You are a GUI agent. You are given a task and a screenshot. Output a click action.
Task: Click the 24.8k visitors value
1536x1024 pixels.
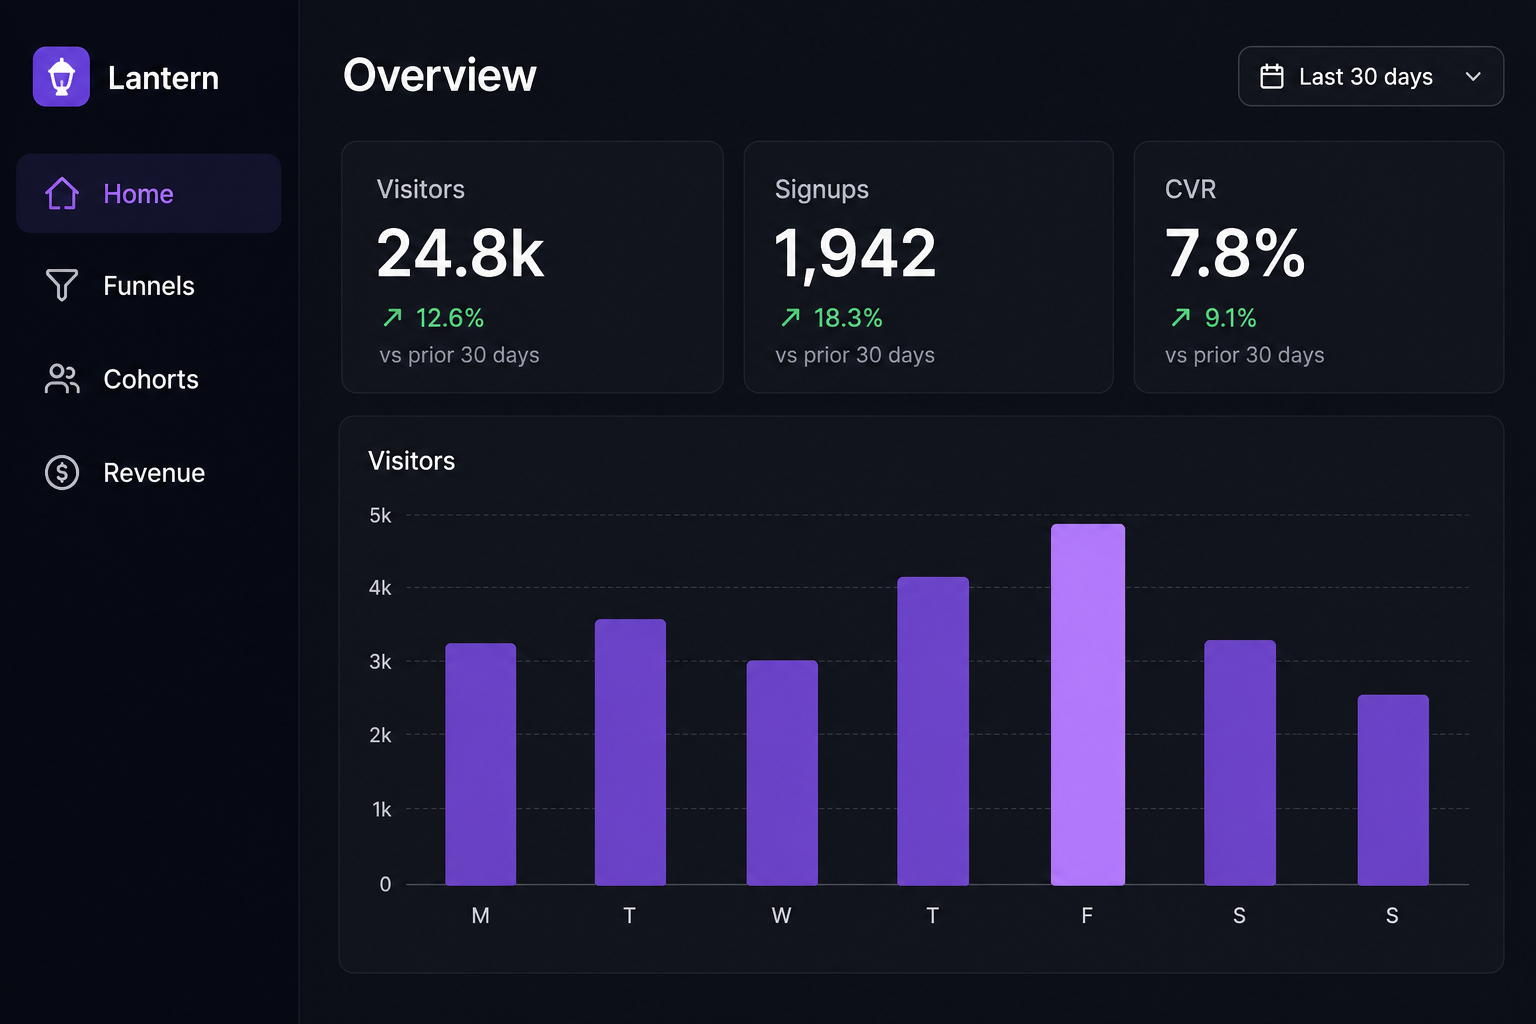point(460,253)
